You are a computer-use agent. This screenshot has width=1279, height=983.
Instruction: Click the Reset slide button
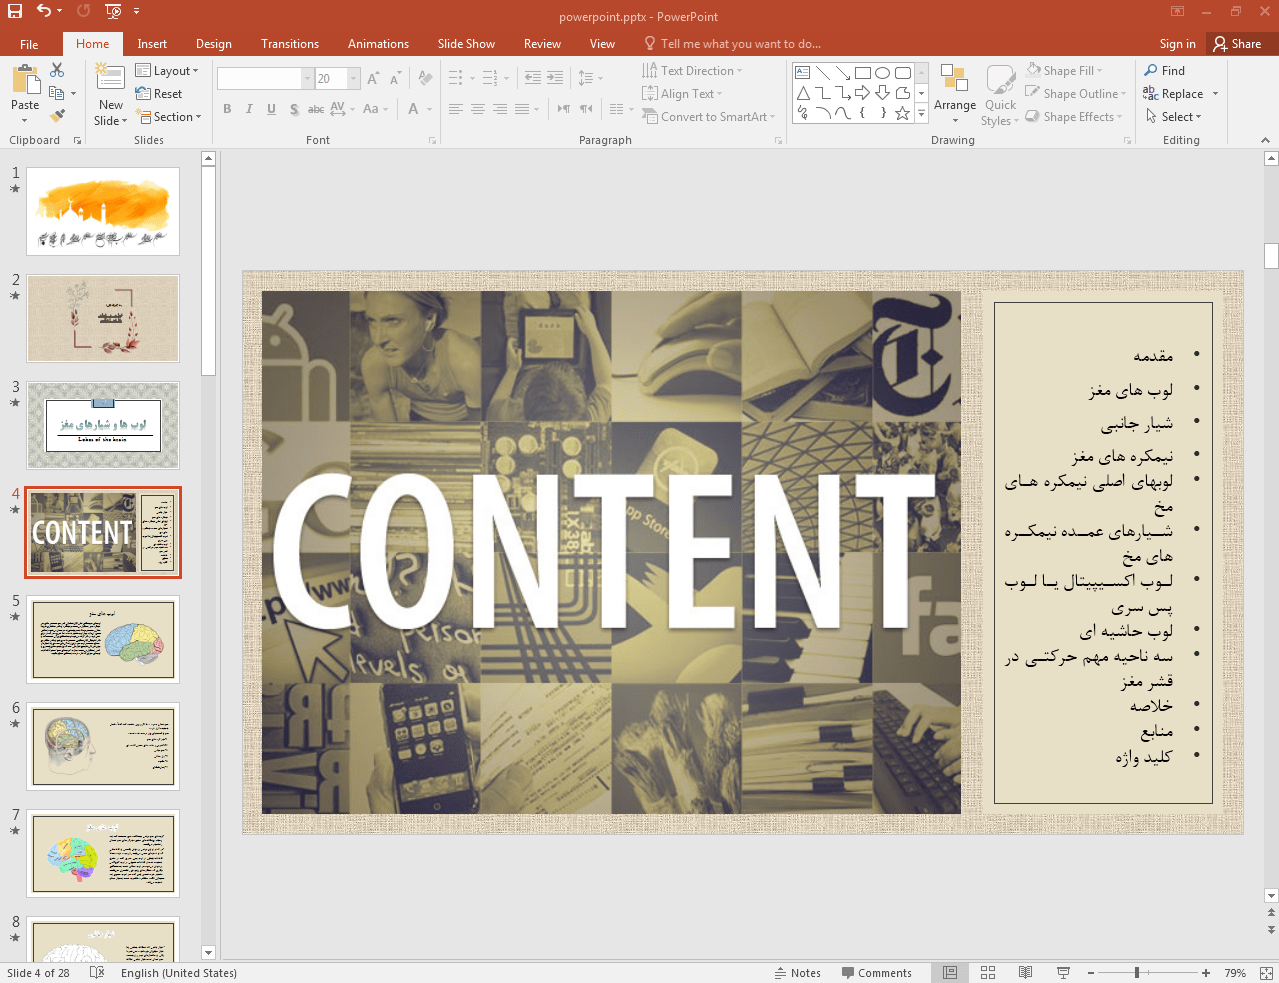click(160, 94)
